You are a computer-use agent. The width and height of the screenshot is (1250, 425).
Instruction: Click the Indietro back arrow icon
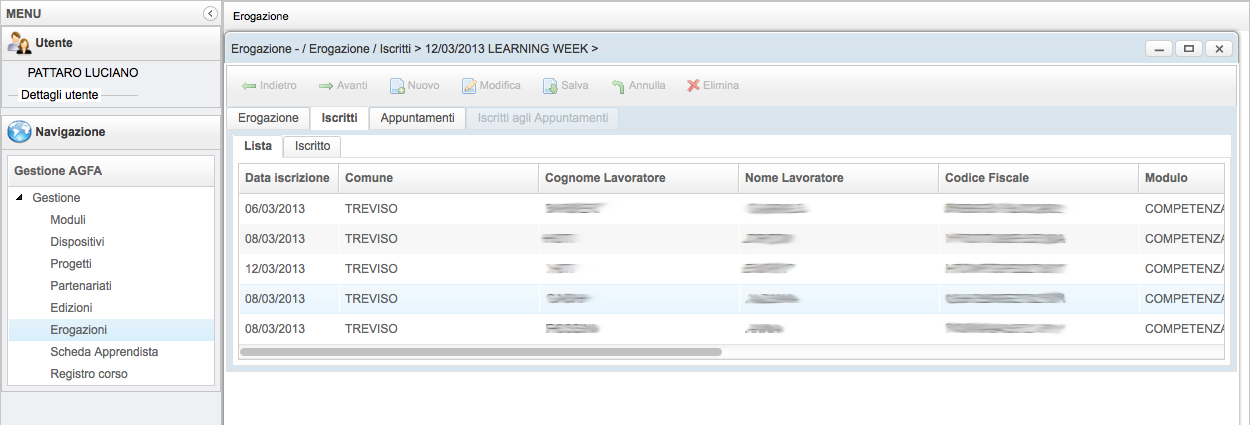[x=249, y=86]
